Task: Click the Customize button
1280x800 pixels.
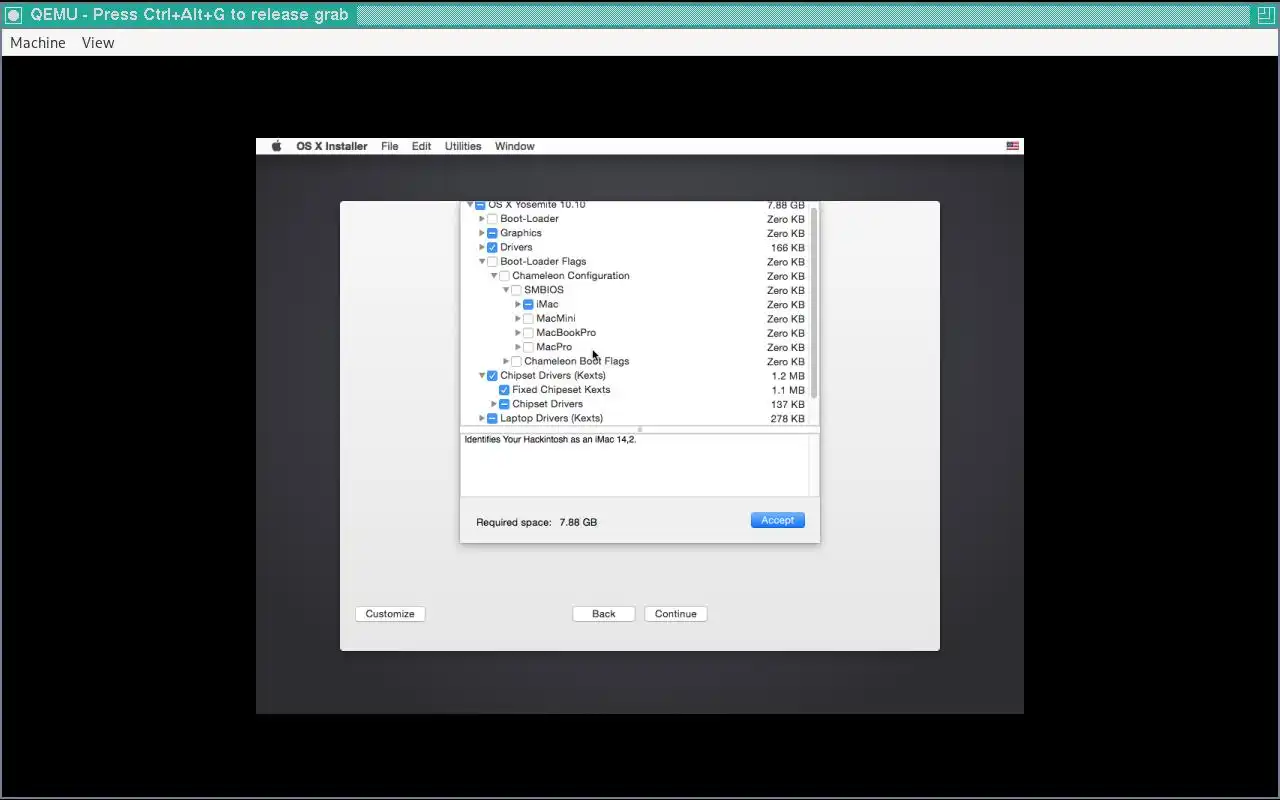Action: click(x=390, y=614)
